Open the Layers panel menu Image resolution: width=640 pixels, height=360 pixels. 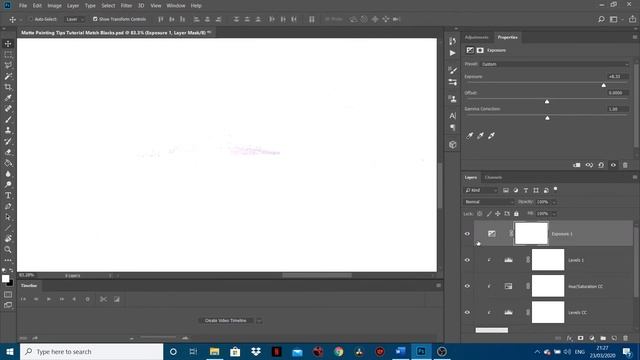coord(635,177)
